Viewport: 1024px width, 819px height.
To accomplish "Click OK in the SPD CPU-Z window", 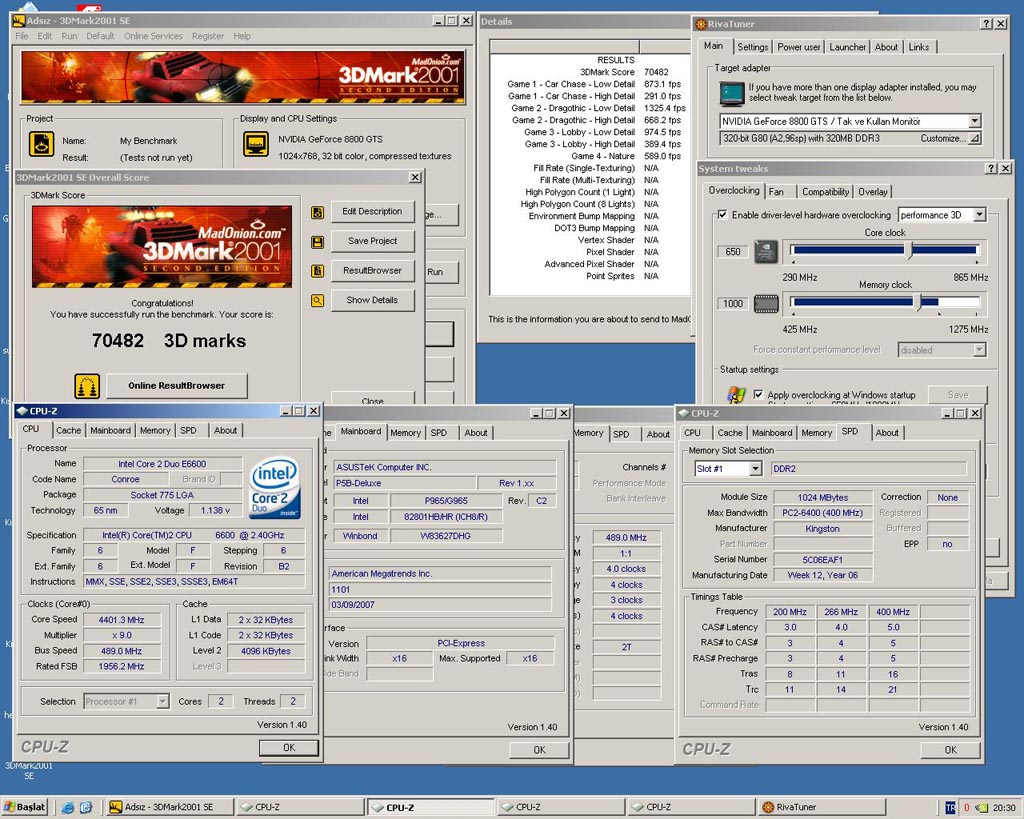I will click(x=950, y=750).
